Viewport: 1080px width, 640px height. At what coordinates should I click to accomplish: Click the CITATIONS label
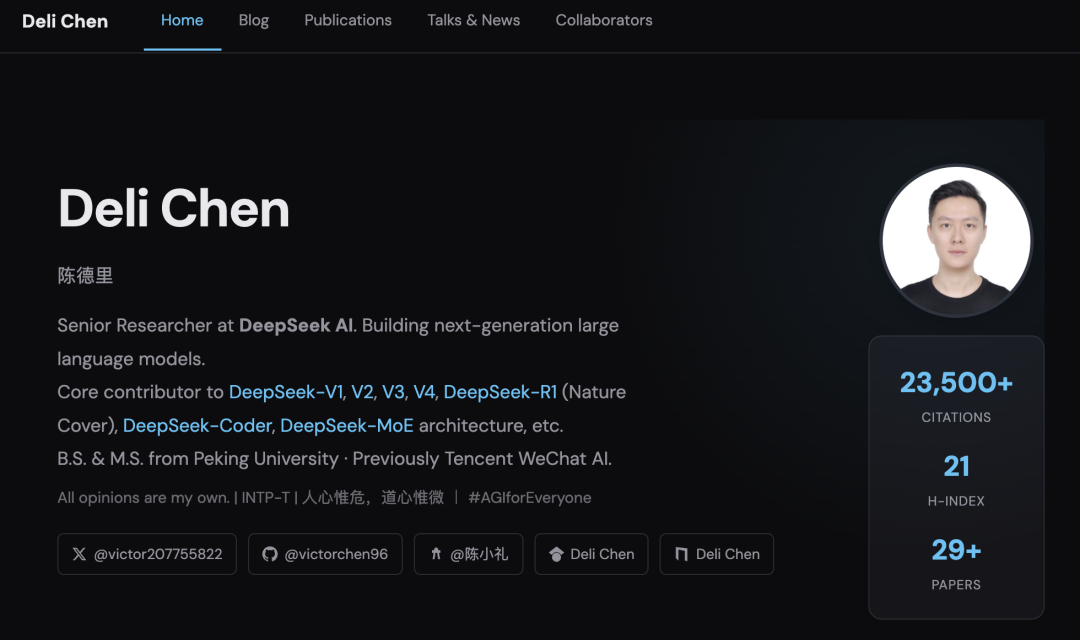tap(956, 417)
